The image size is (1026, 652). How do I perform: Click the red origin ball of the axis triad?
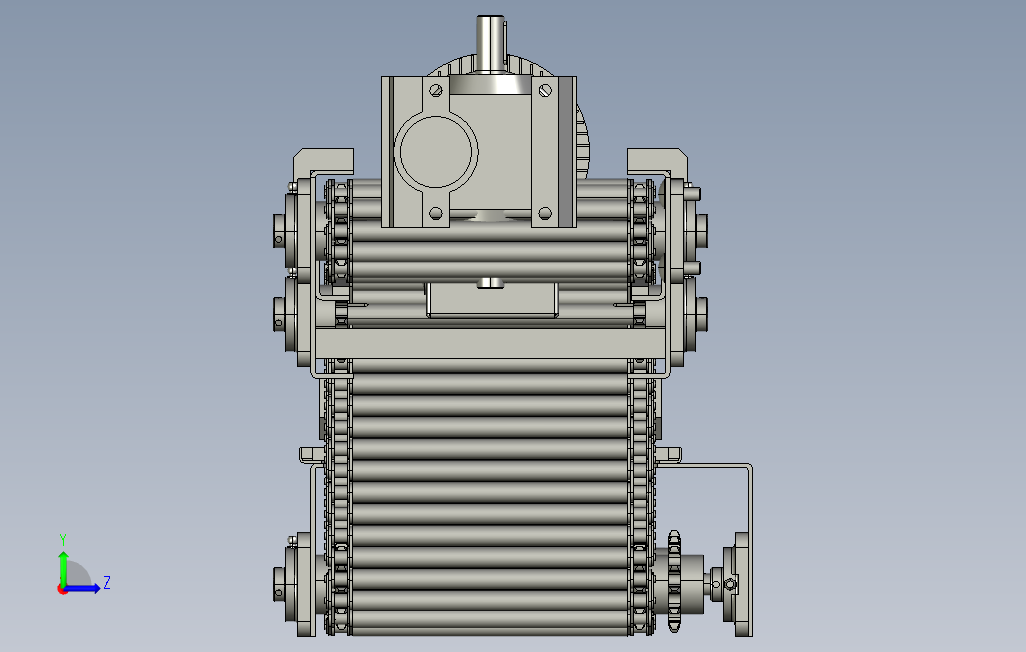click(x=62, y=590)
